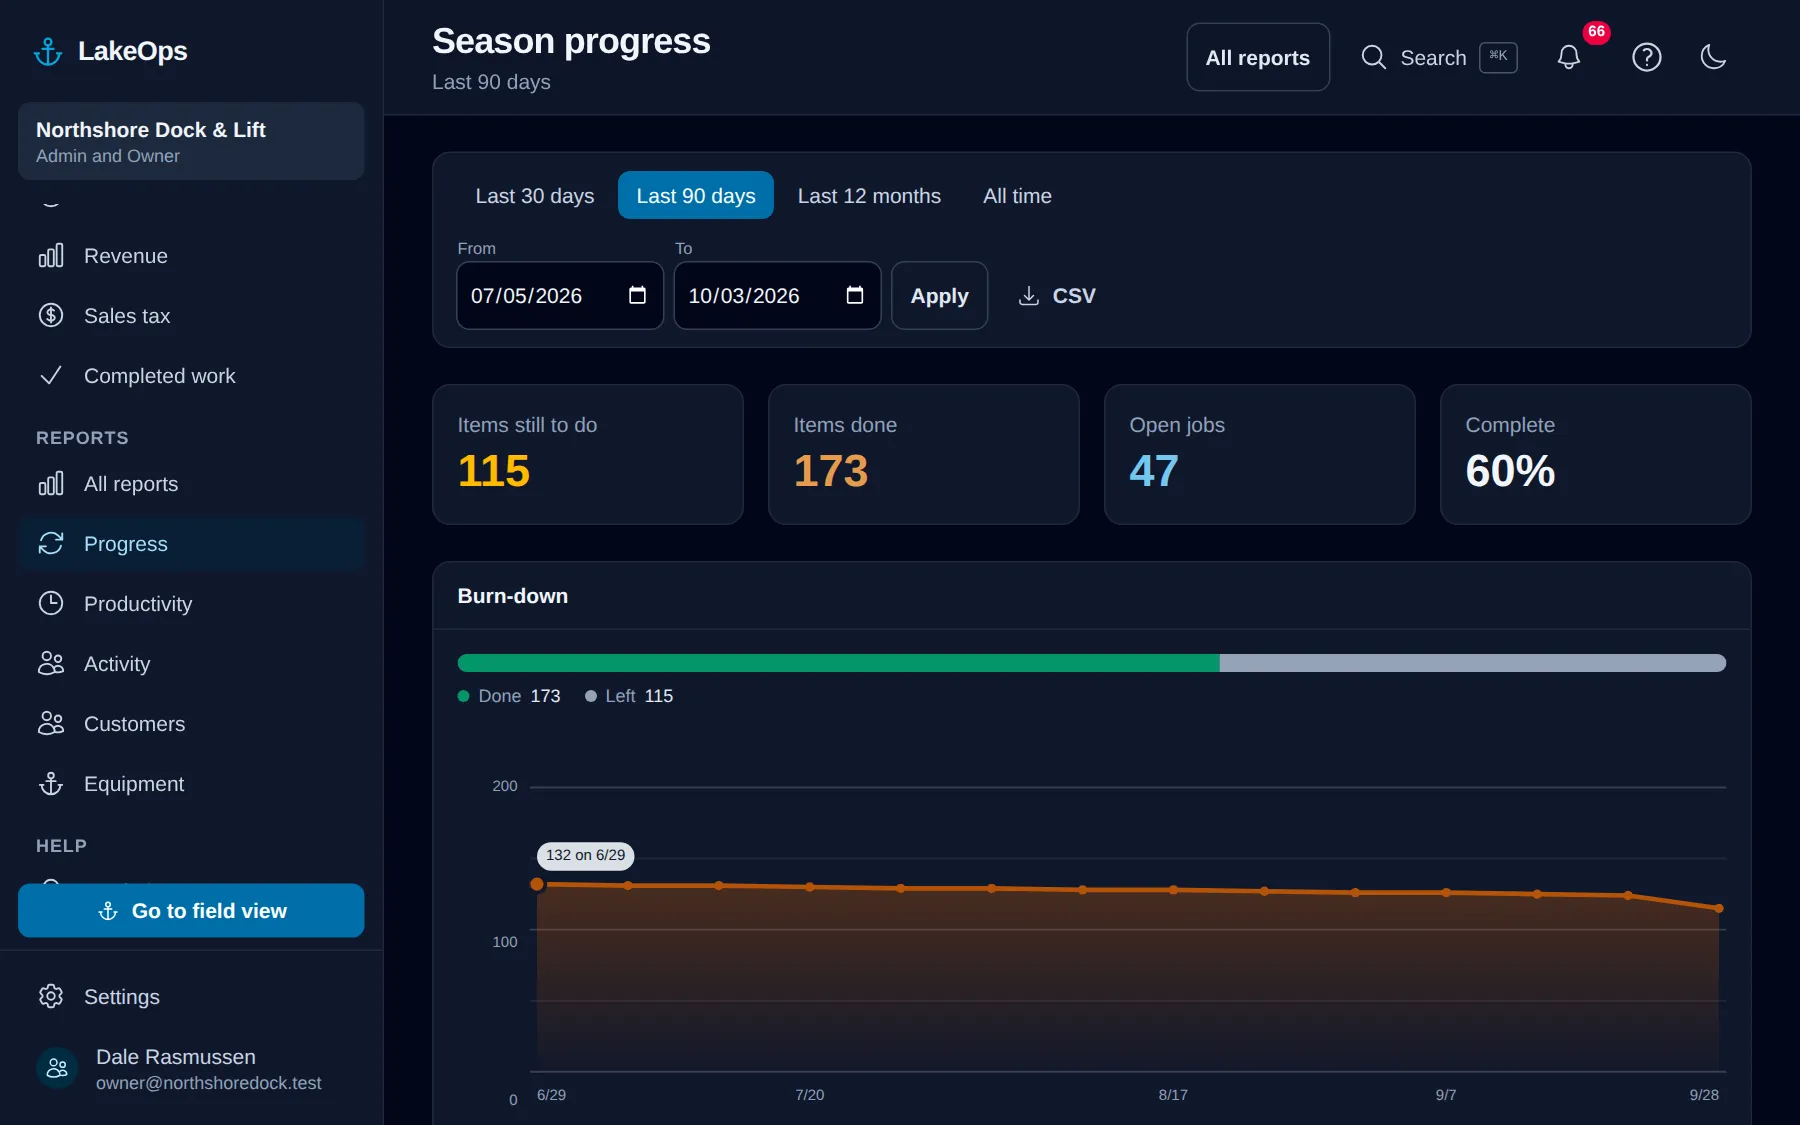Click the From date field 07/05/2026
Viewport: 1800px width, 1125px height.
[560, 296]
